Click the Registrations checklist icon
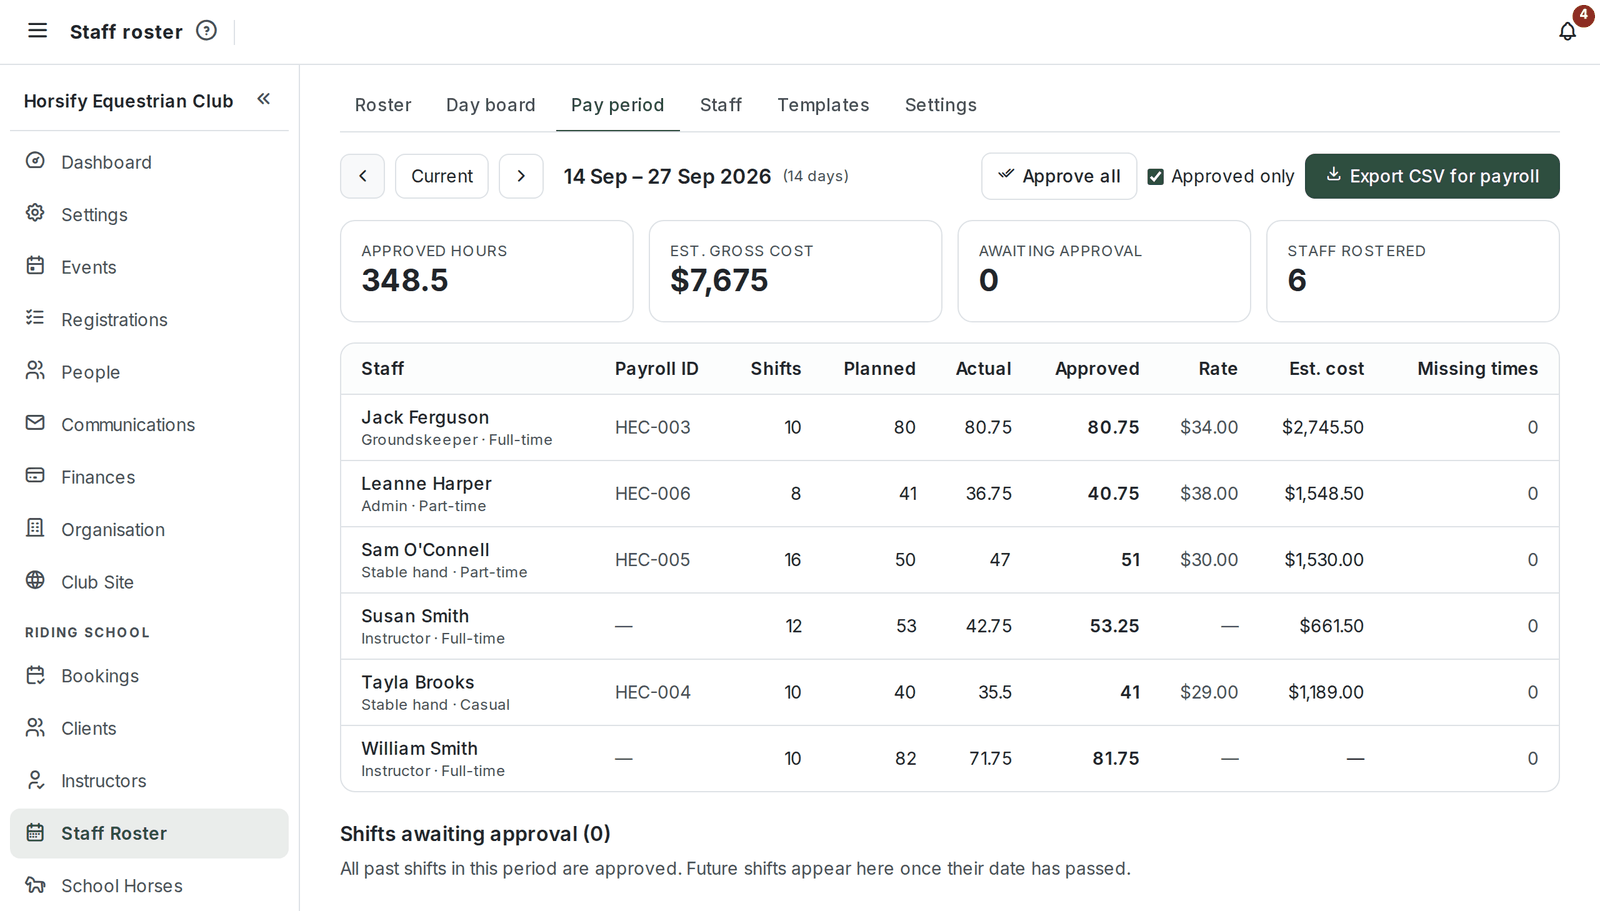 tap(35, 318)
